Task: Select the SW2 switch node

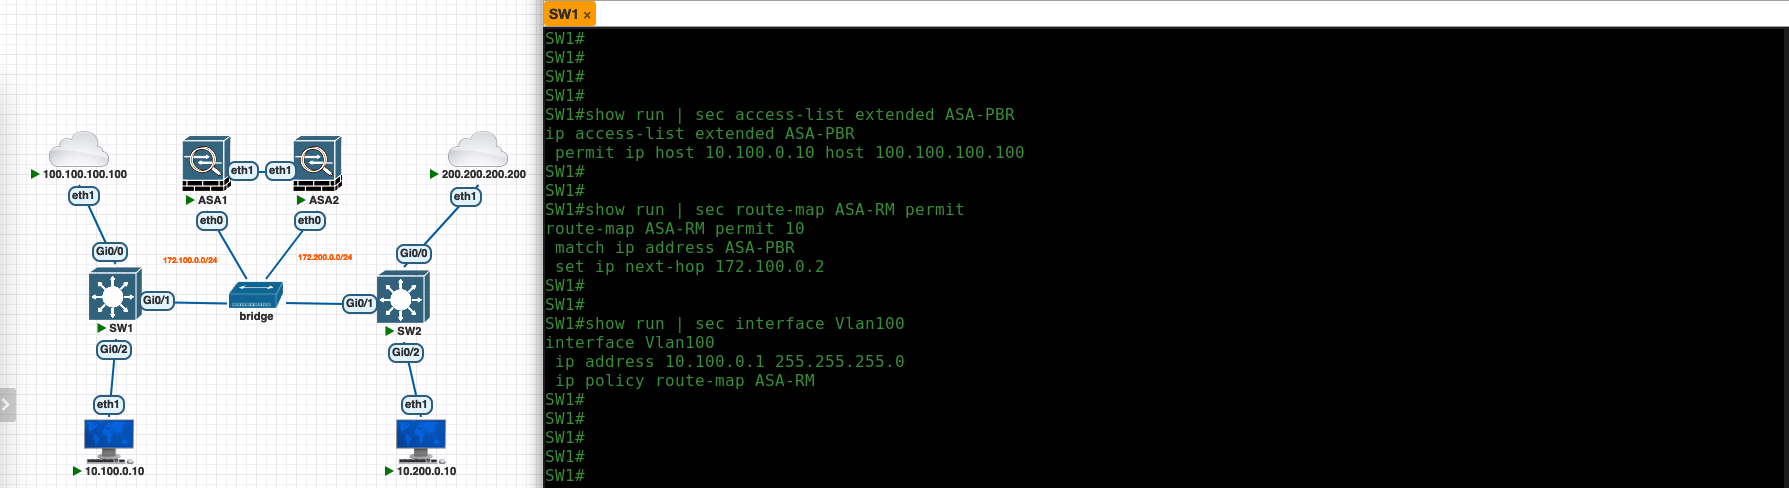Action: (402, 298)
